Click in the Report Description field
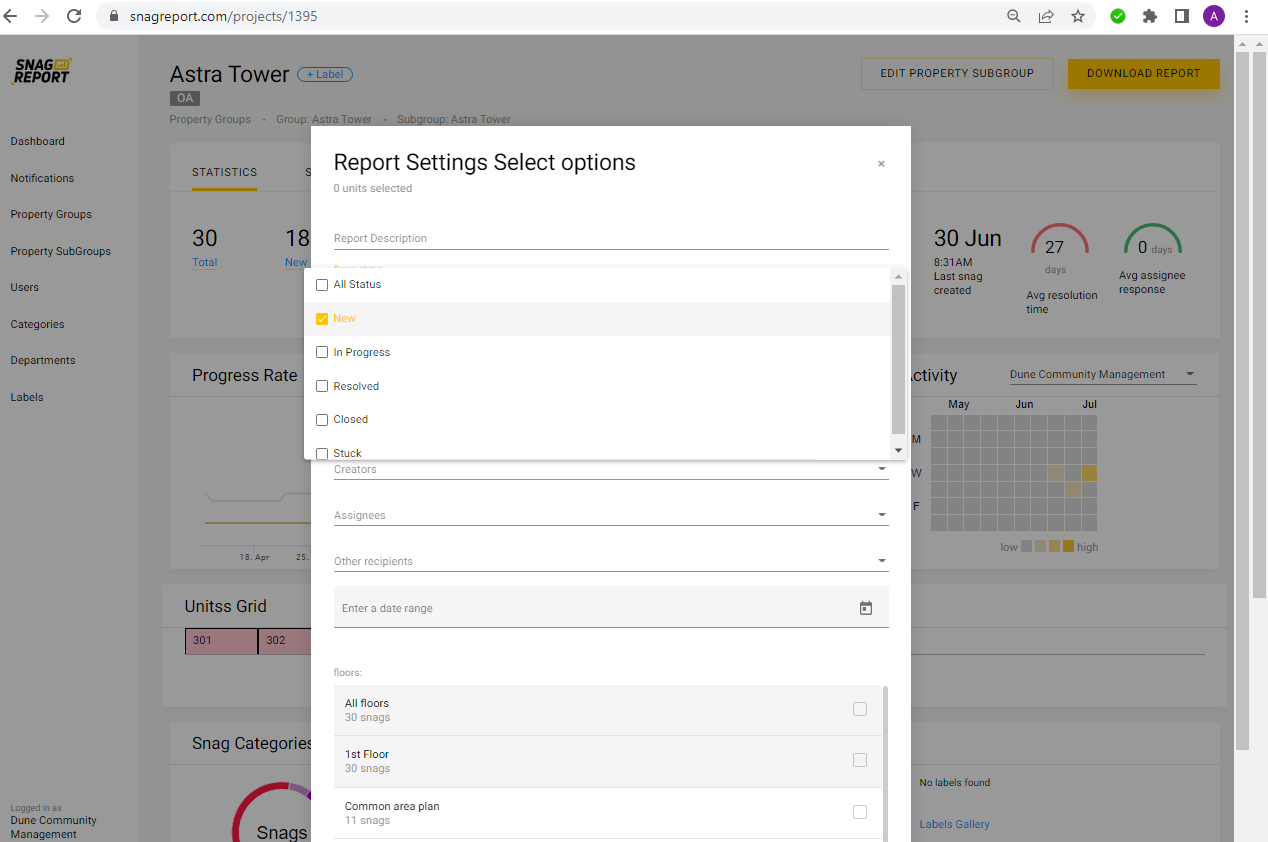This screenshot has height=842, width=1268. coord(611,238)
